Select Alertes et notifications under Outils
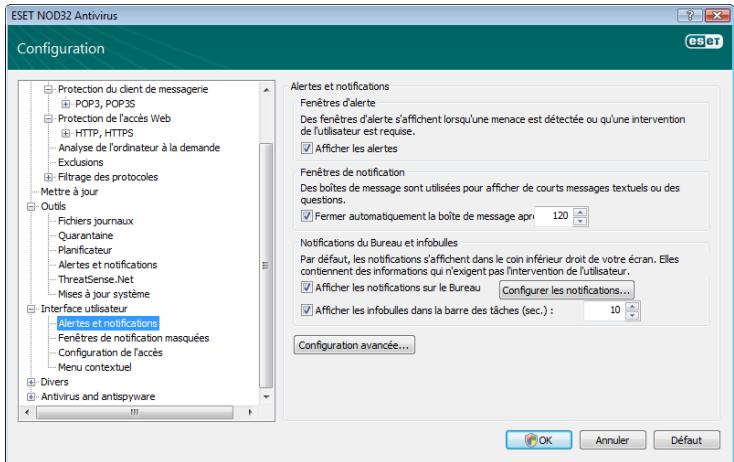The height and width of the screenshot is (462, 734). click(x=108, y=264)
